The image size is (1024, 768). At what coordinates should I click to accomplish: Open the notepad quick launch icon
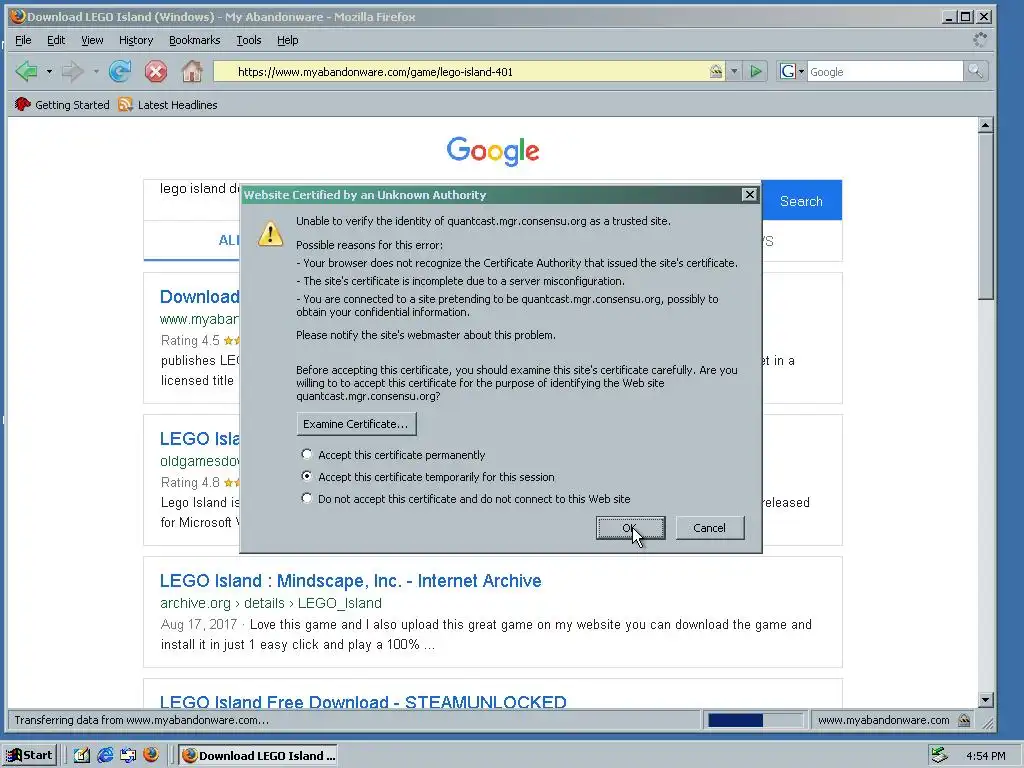coord(82,755)
